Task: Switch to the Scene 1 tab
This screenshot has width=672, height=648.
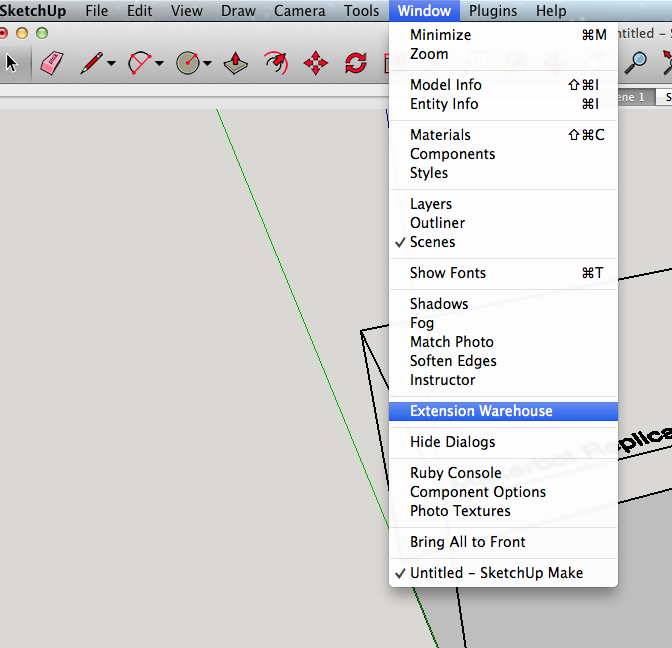Action: pyautogui.click(x=636, y=97)
